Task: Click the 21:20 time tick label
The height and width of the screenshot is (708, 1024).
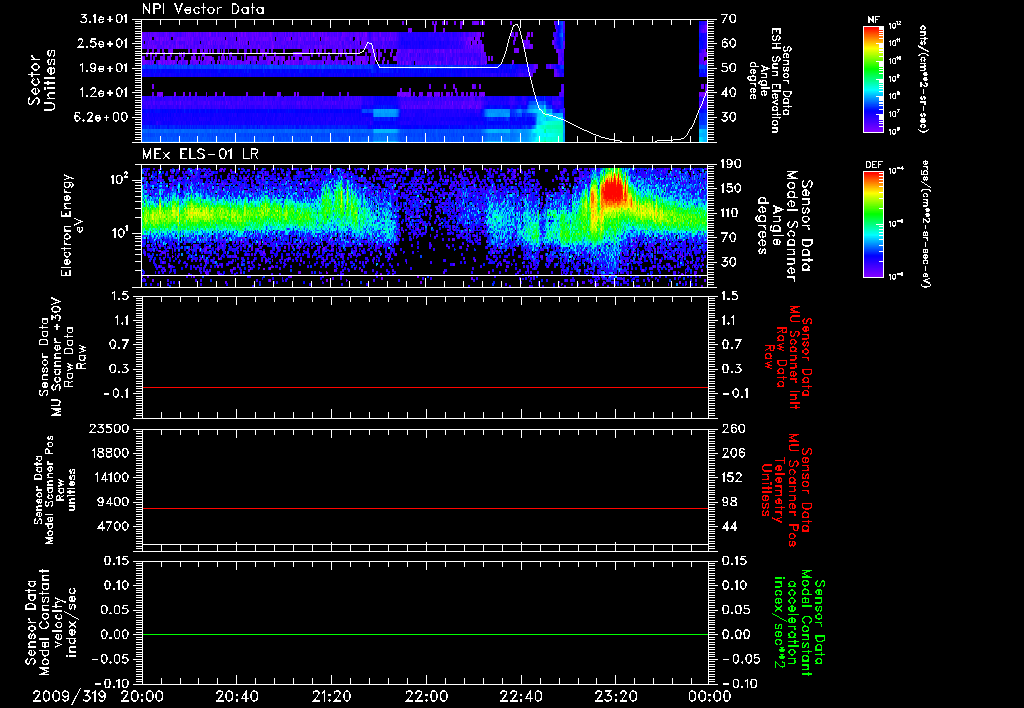Action: [x=331, y=697]
